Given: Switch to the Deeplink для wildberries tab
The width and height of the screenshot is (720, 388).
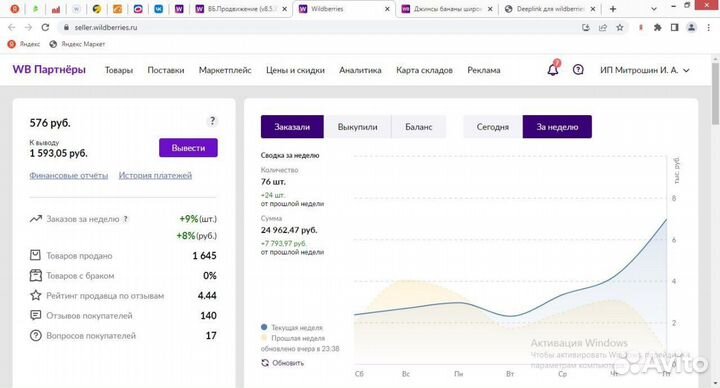Looking at the screenshot, I should coord(549,9).
